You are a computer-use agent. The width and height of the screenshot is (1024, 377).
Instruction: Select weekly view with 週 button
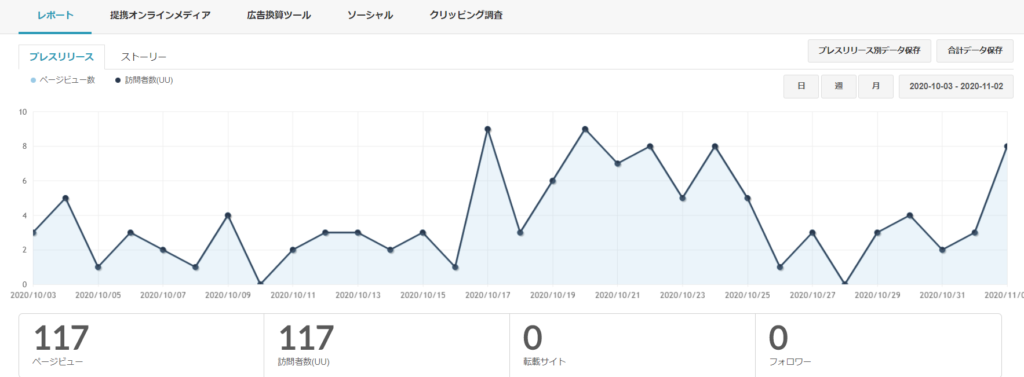[839, 87]
